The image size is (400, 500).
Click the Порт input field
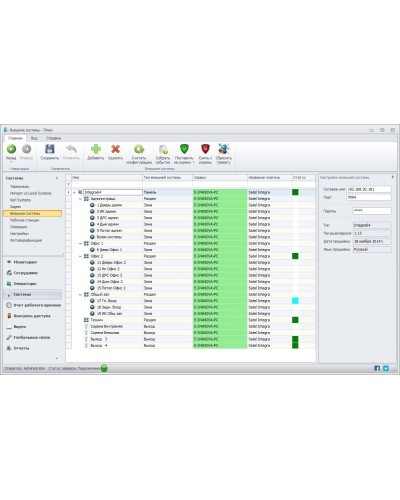(x=368, y=197)
